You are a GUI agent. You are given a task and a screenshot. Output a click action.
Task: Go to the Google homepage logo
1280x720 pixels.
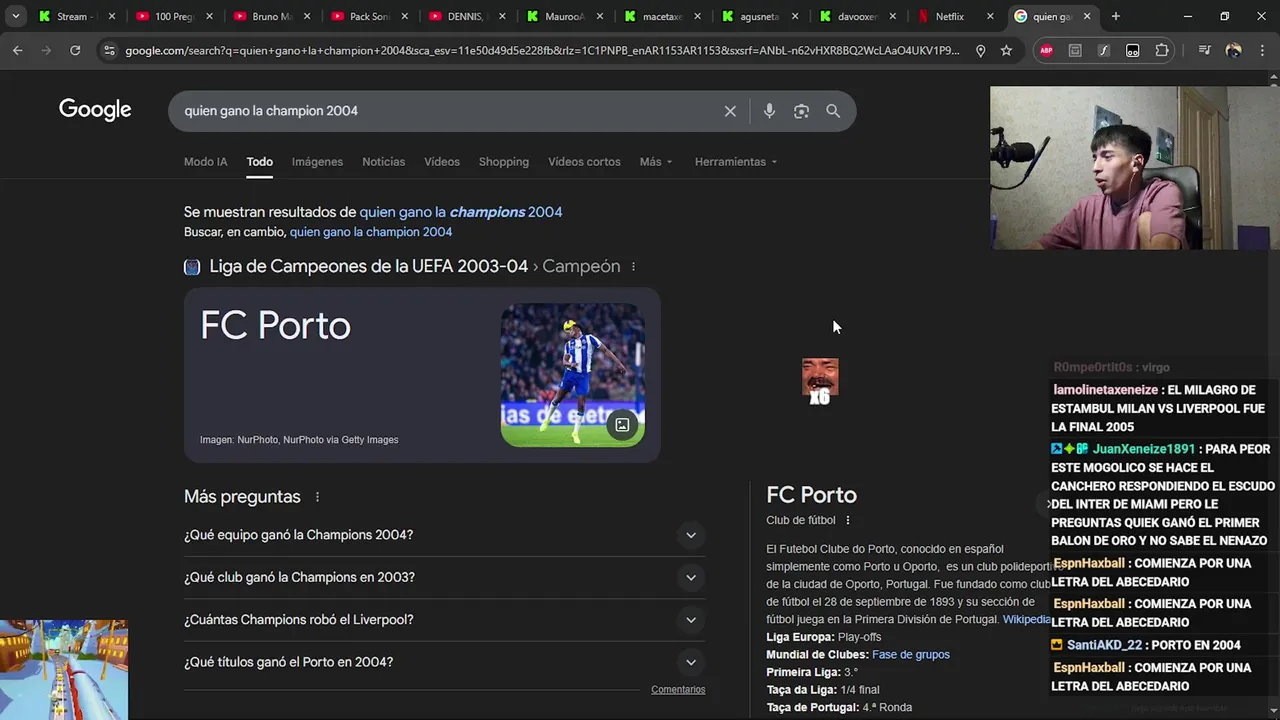[95, 110]
